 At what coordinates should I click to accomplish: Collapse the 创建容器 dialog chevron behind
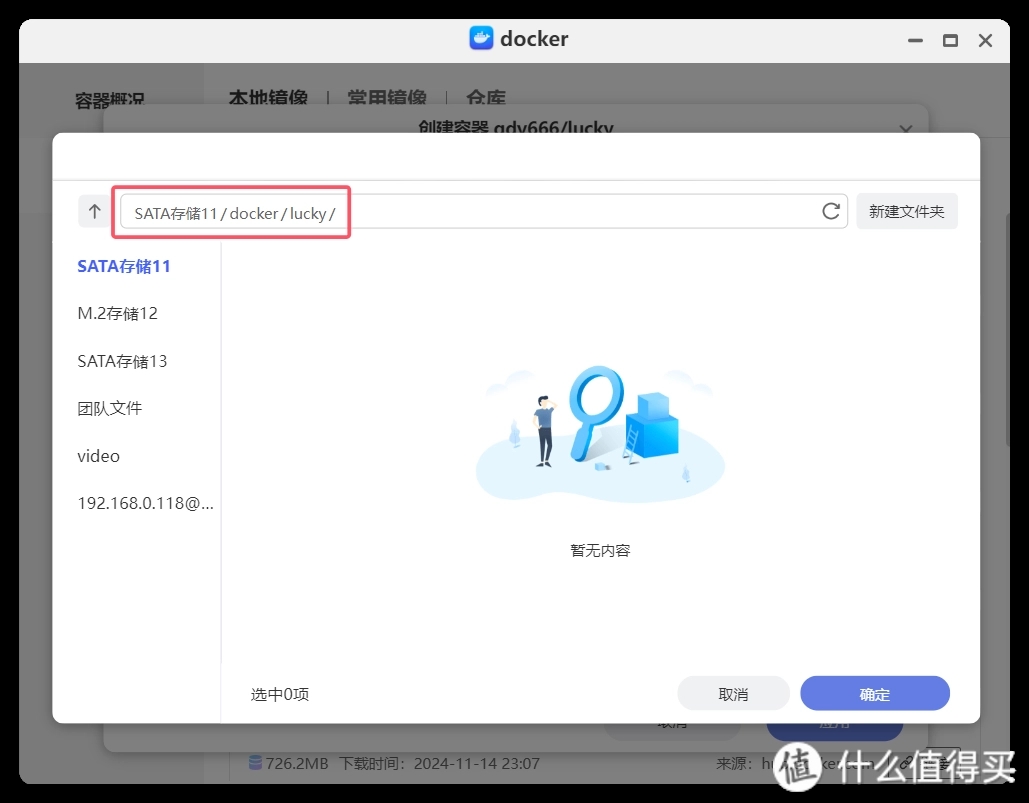point(906,128)
